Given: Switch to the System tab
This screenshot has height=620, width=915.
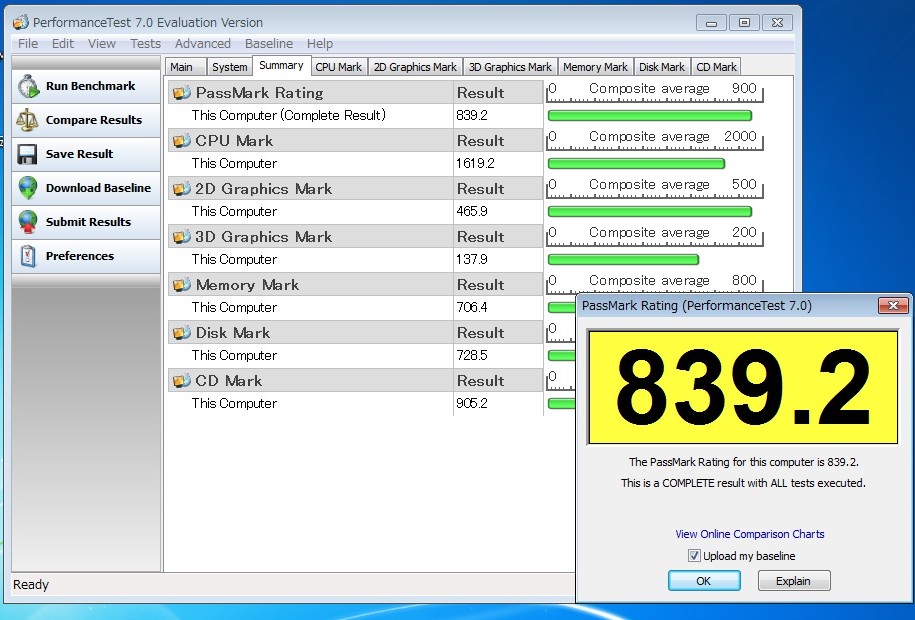Looking at the screenshot, I should click(x=229, y=67).
